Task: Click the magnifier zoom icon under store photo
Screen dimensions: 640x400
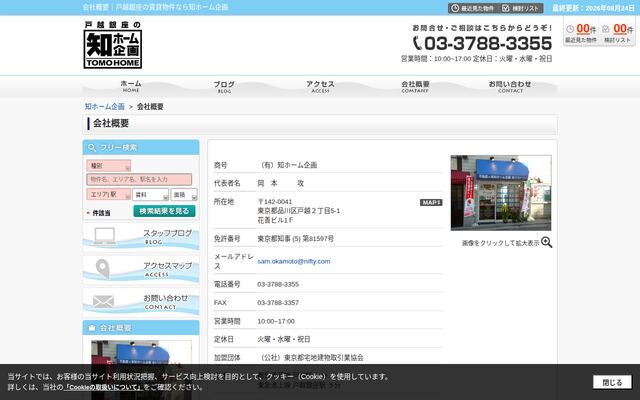Action: [x=547, y=242]
